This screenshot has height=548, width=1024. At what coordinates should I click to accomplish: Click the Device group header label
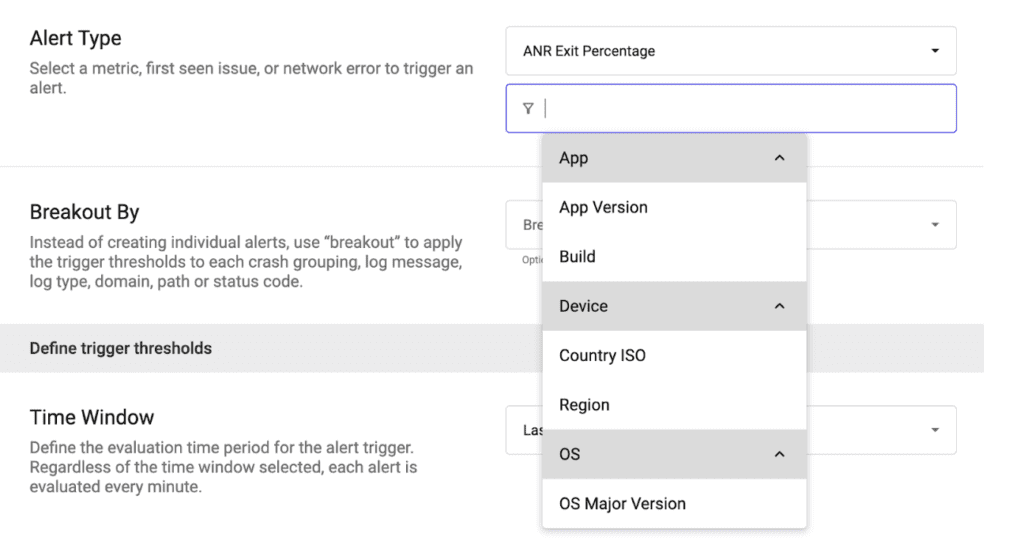583,306
